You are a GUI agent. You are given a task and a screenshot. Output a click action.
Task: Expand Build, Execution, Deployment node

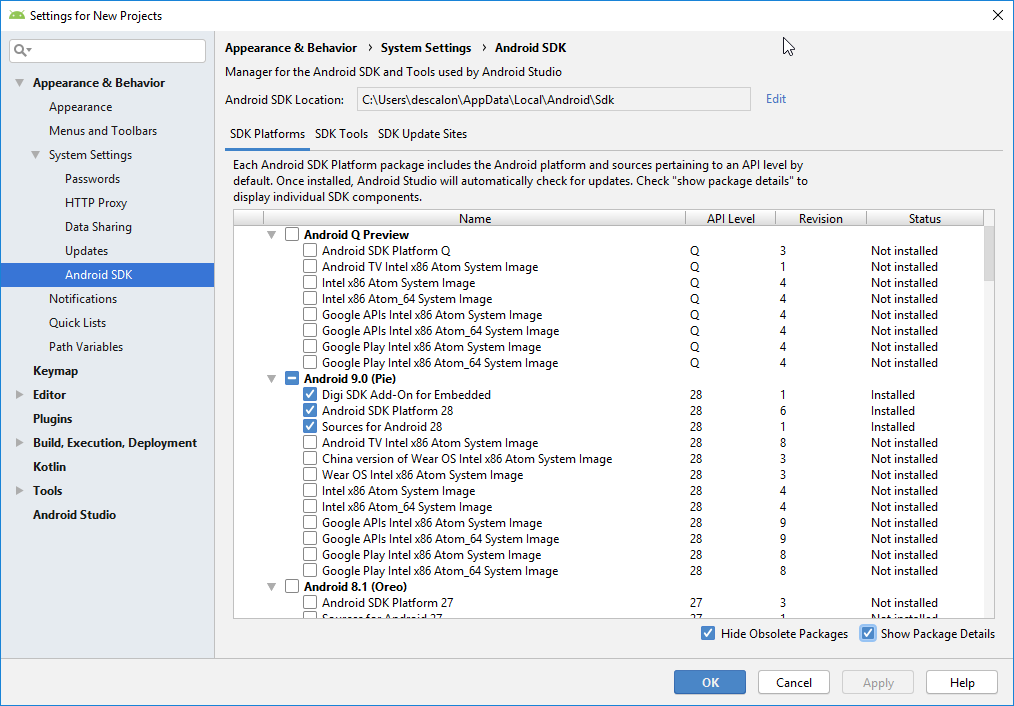pyautogui.click(x=19, y=443)
